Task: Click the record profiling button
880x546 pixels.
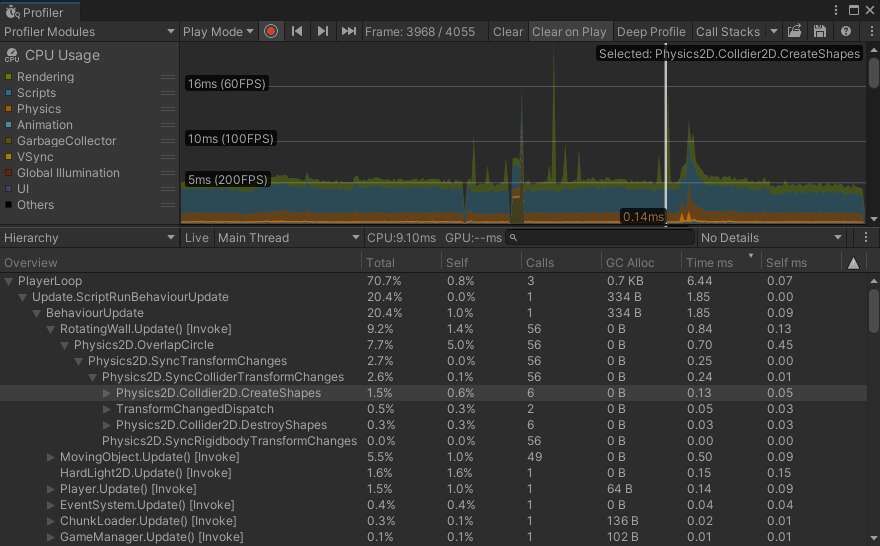Action: point(271,31)
